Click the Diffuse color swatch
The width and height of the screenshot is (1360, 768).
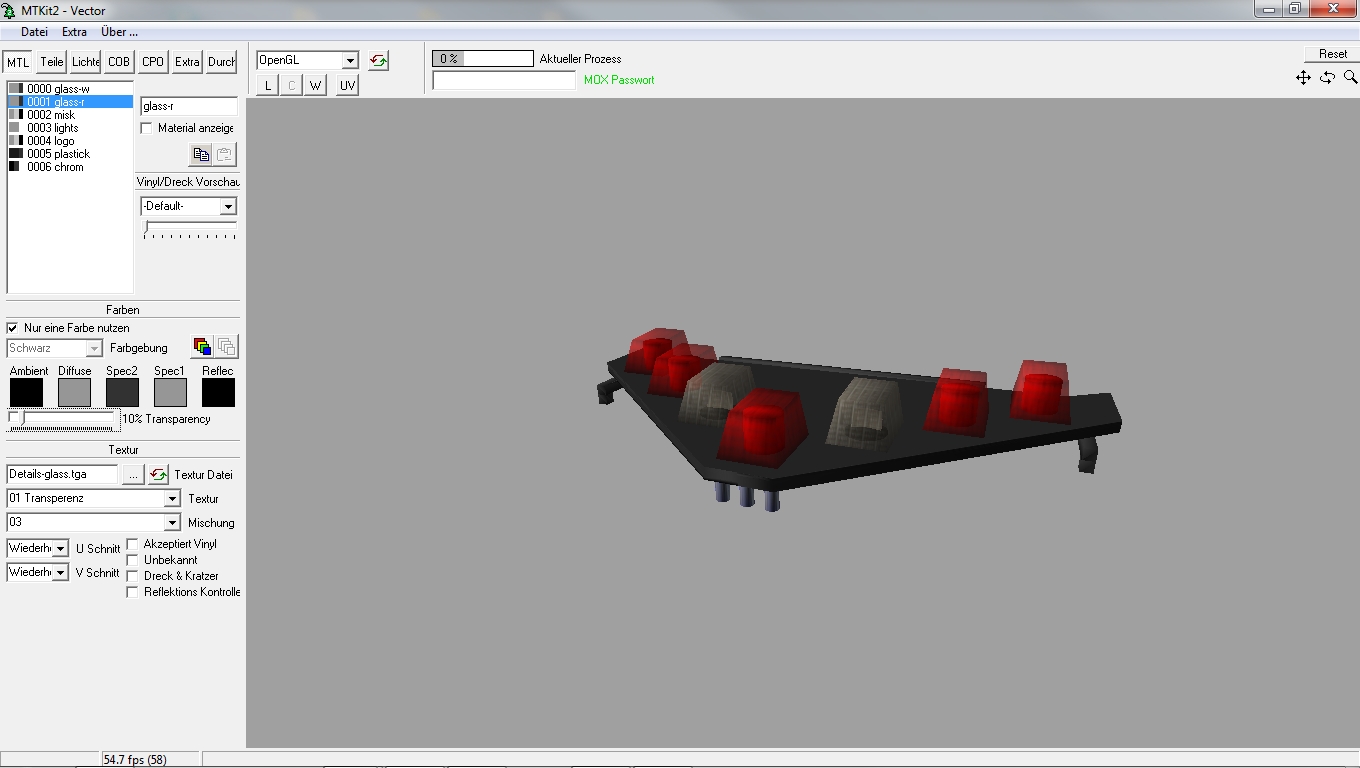[74, 392]
